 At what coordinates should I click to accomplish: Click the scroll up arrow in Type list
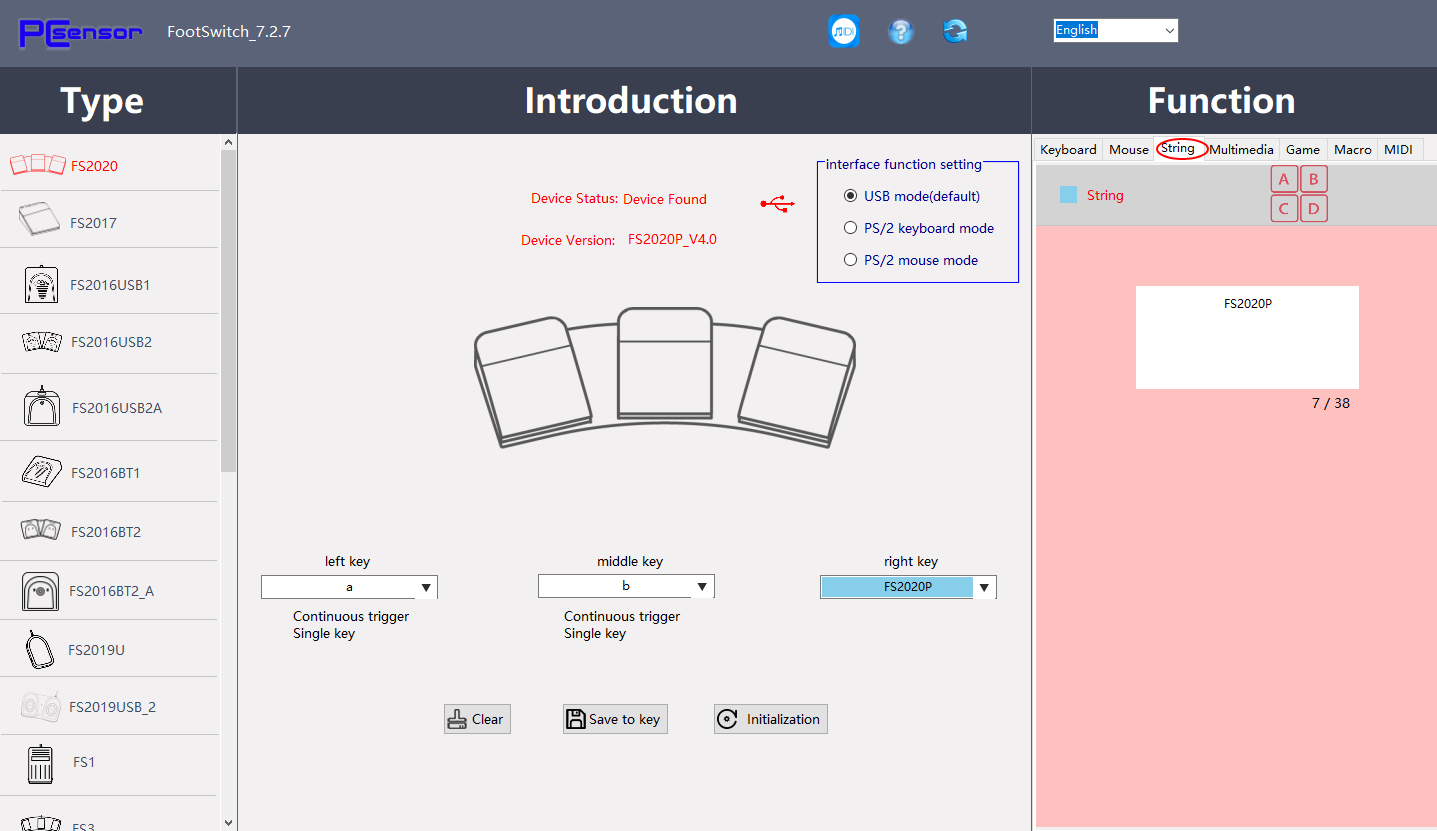(x=228, y=142)
